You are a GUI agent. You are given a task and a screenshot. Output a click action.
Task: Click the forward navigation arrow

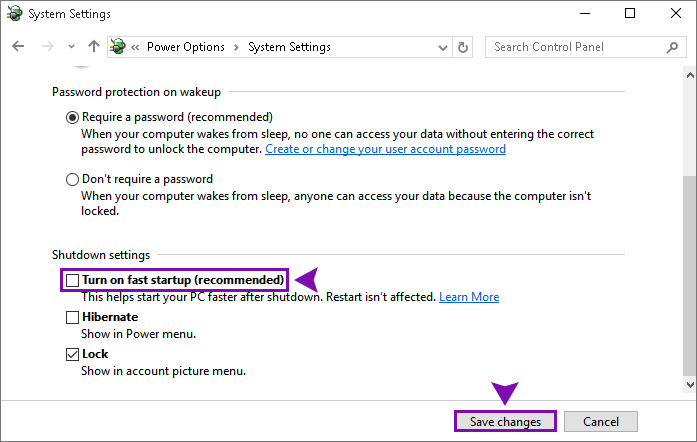point(47,46)
